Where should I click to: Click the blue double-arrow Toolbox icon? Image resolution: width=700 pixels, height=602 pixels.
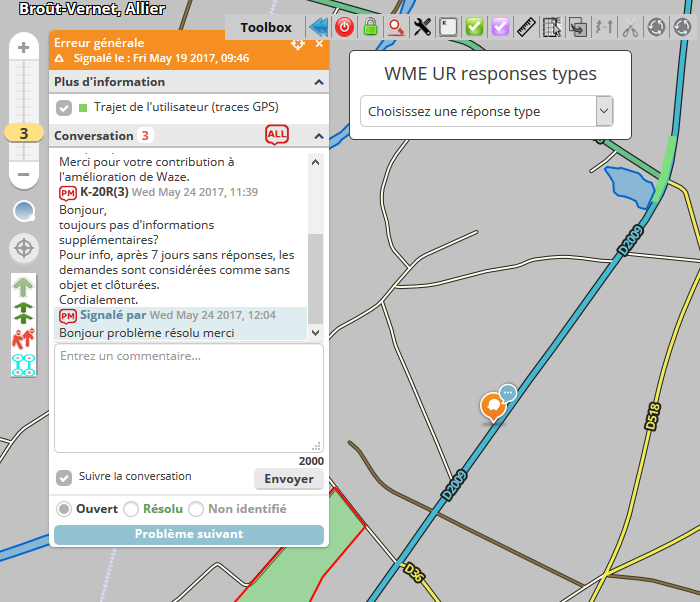click(319, 27)
